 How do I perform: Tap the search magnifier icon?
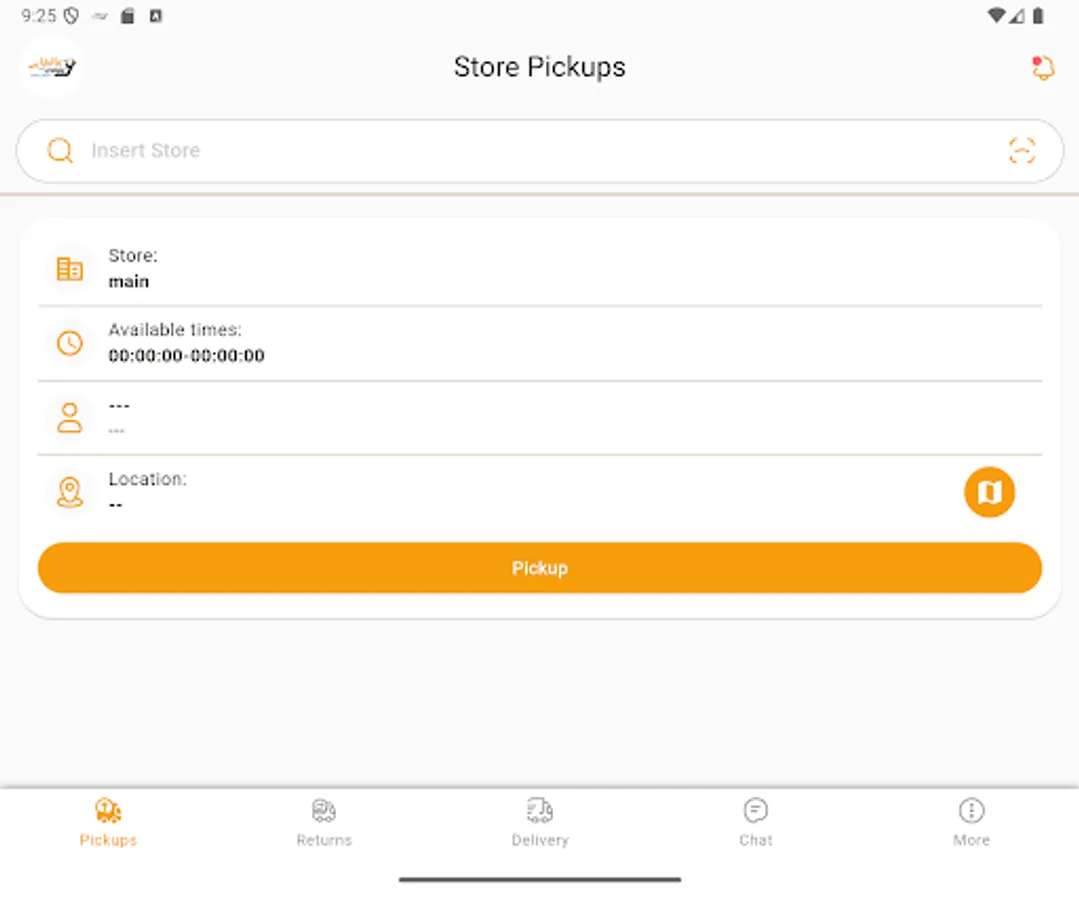60,150
